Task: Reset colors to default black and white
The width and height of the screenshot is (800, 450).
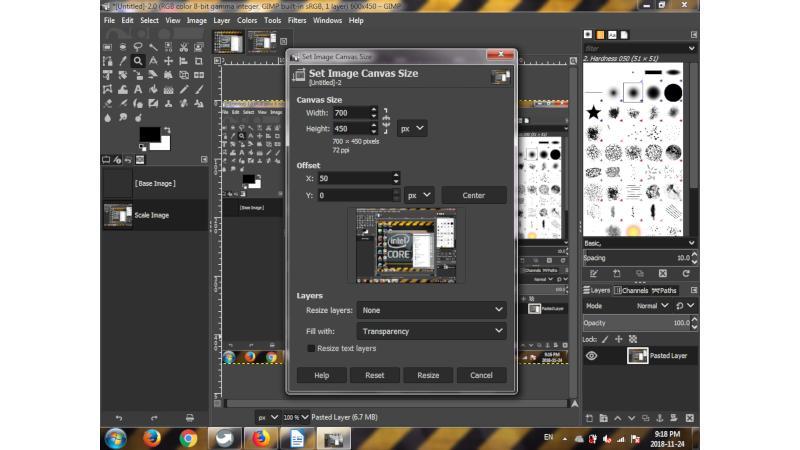Action: pos(143,147)
